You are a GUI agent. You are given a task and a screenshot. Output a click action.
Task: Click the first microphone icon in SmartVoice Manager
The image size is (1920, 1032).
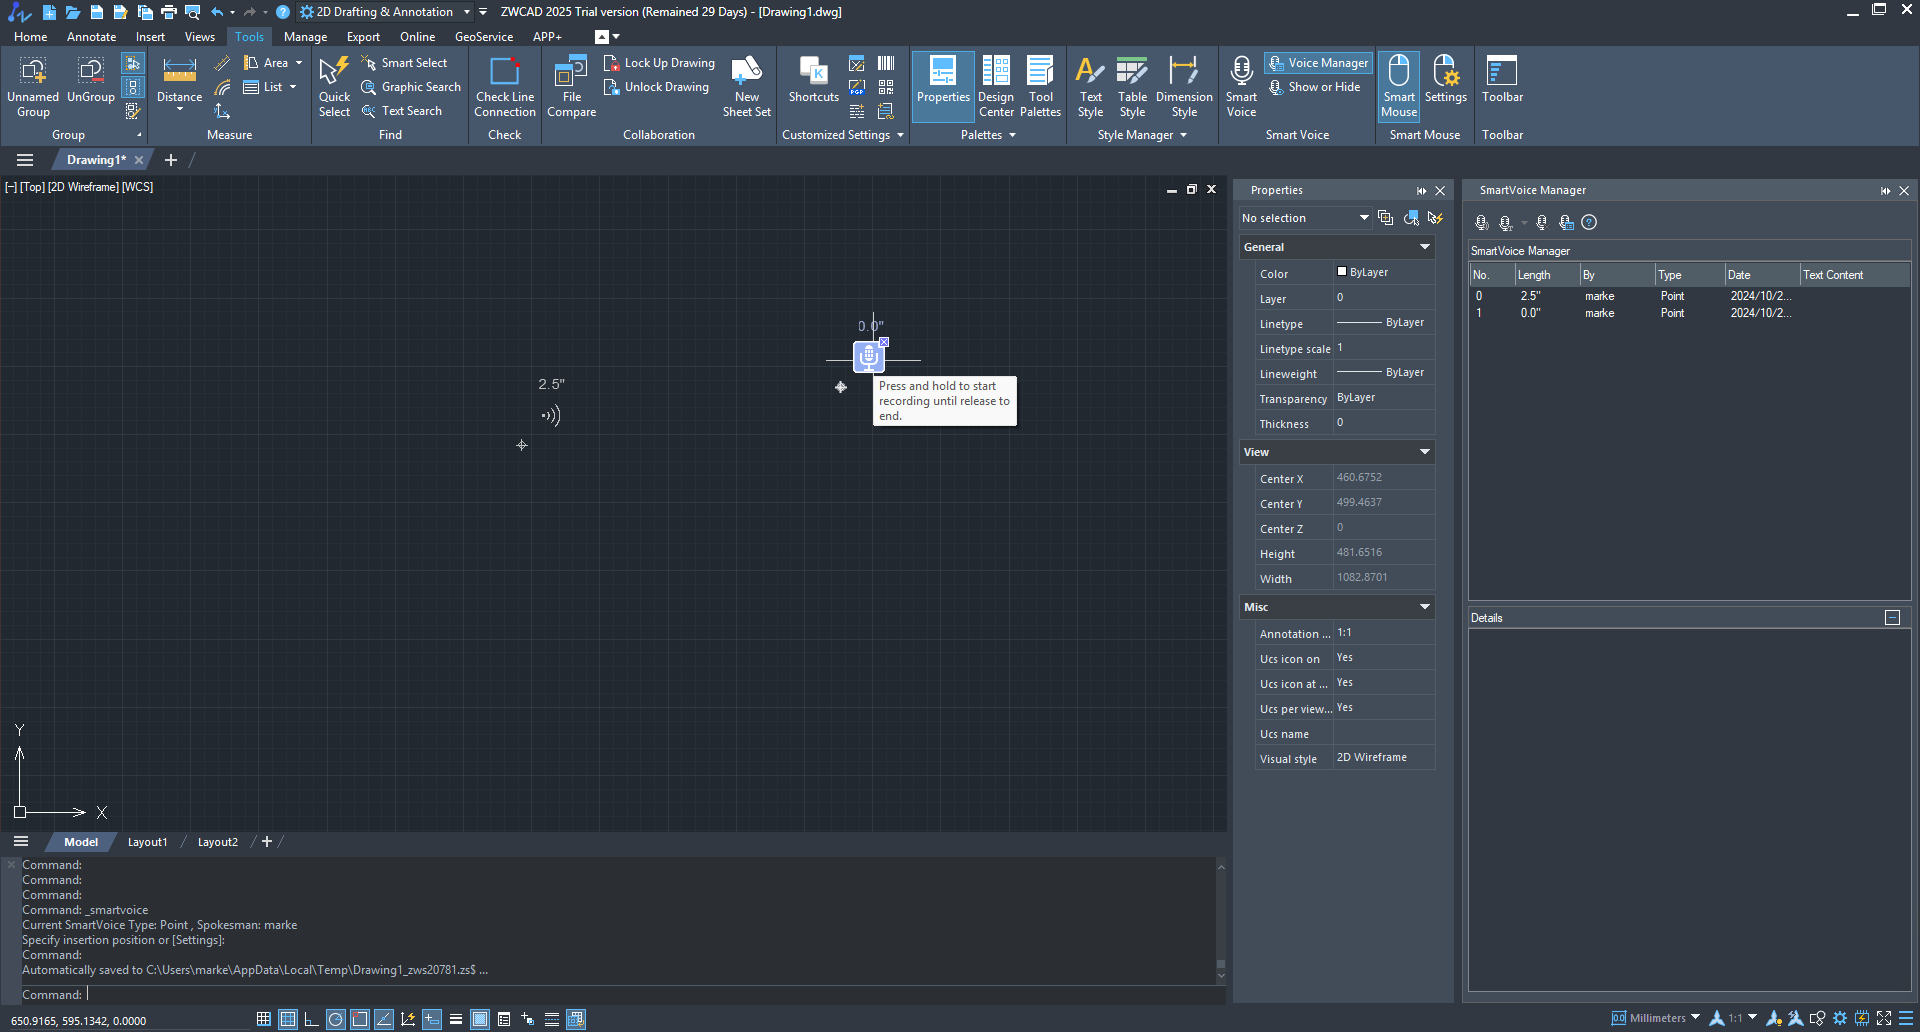1482,222
